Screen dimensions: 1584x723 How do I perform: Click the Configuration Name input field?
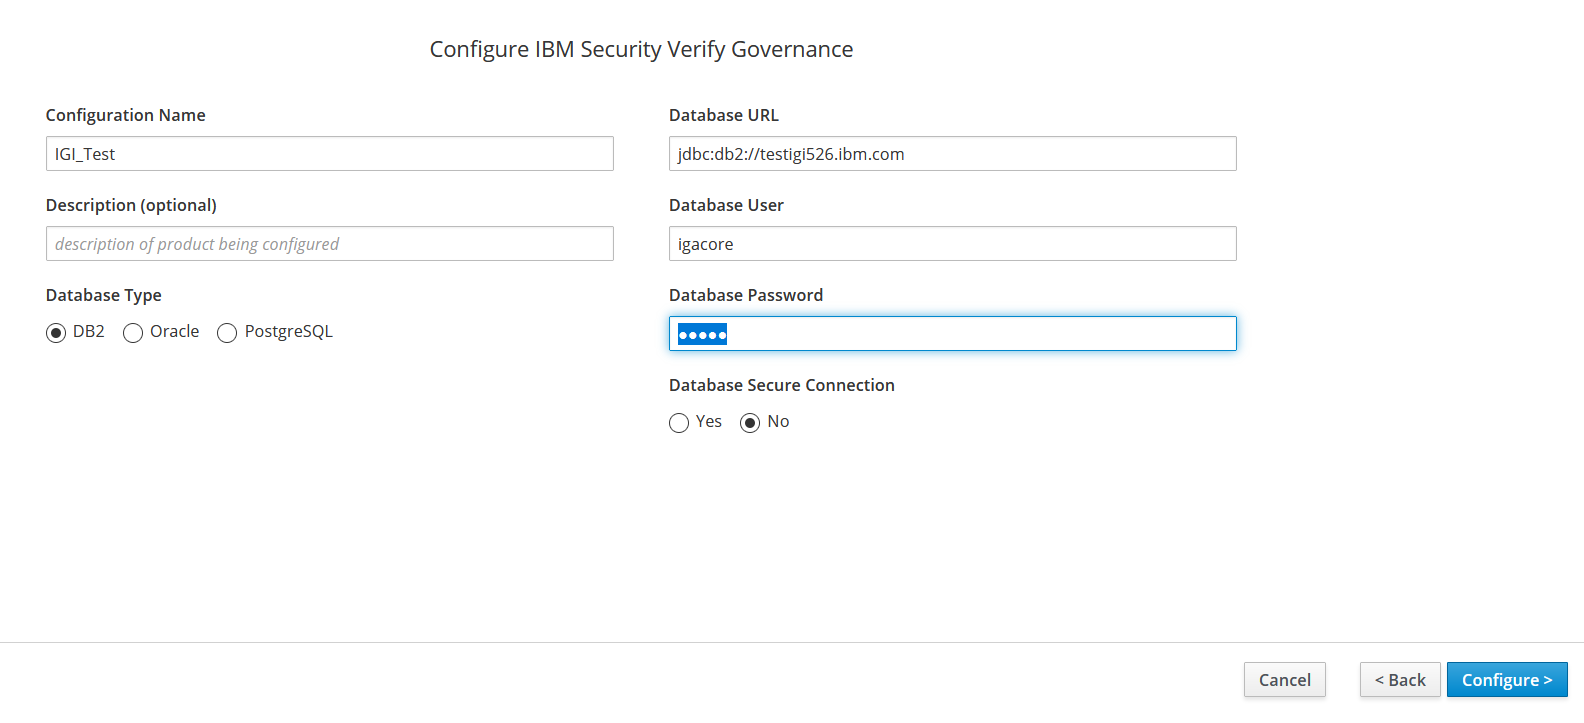coord(329,154)
